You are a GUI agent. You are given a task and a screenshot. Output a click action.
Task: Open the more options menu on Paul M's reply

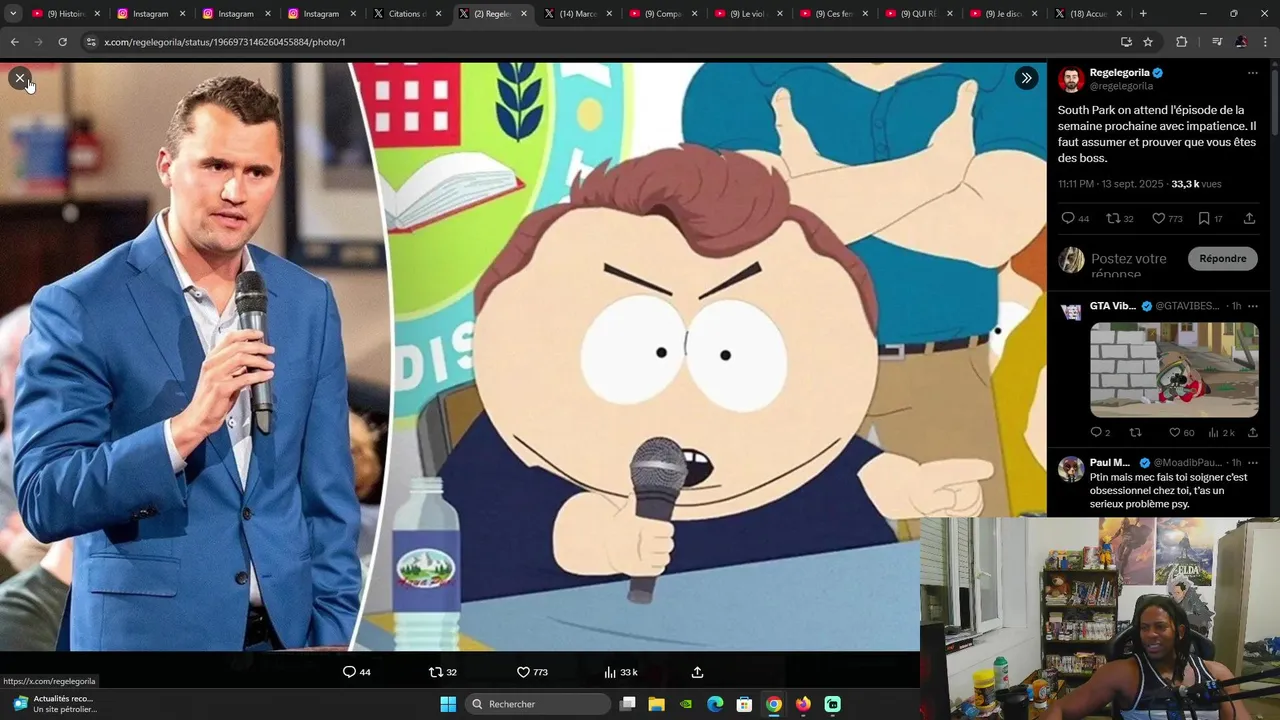[x=1252, y=463]
